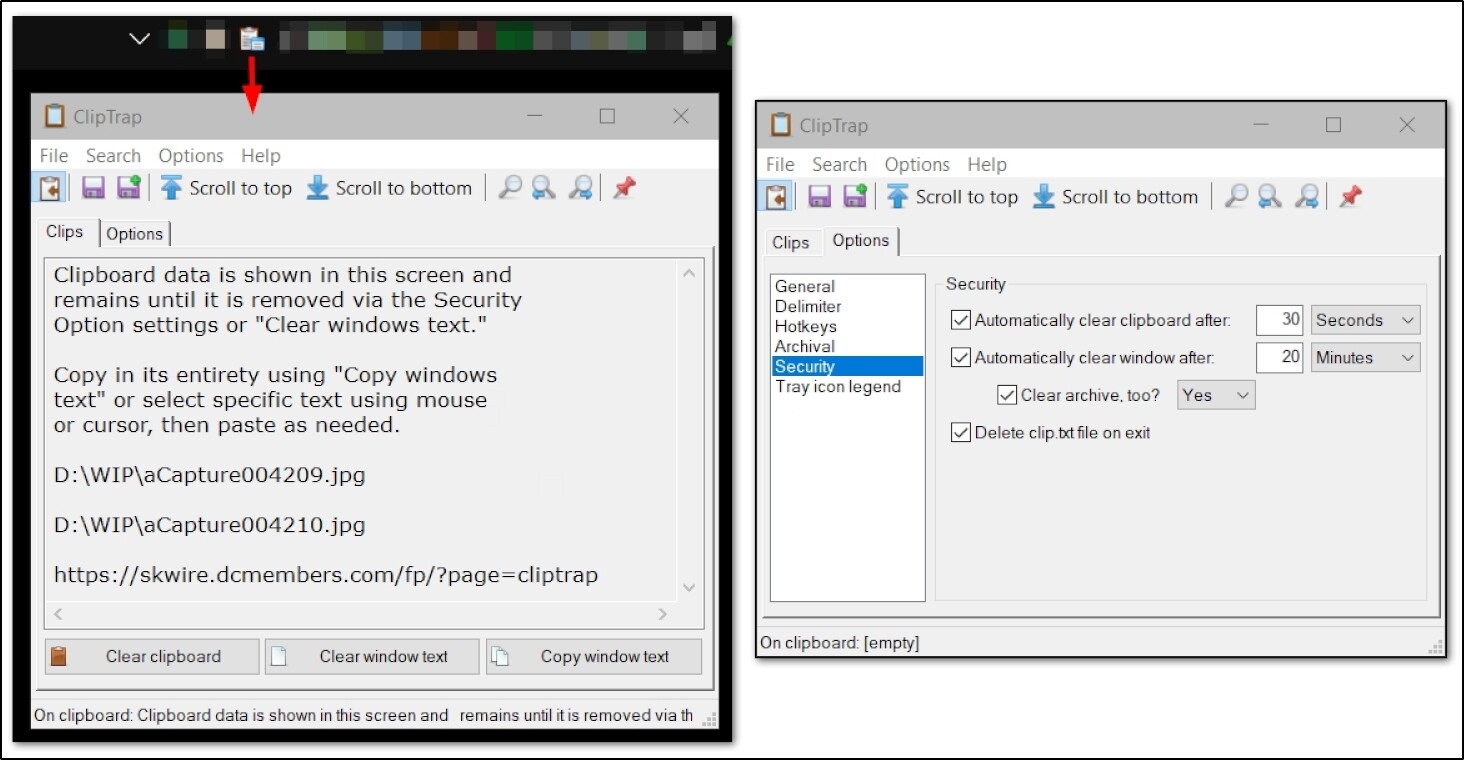Click the D:\WIP\aCapture004209.jpg line
This screenshot has width=1464, height=760.
pyautogui.click(x=210, y=476)
